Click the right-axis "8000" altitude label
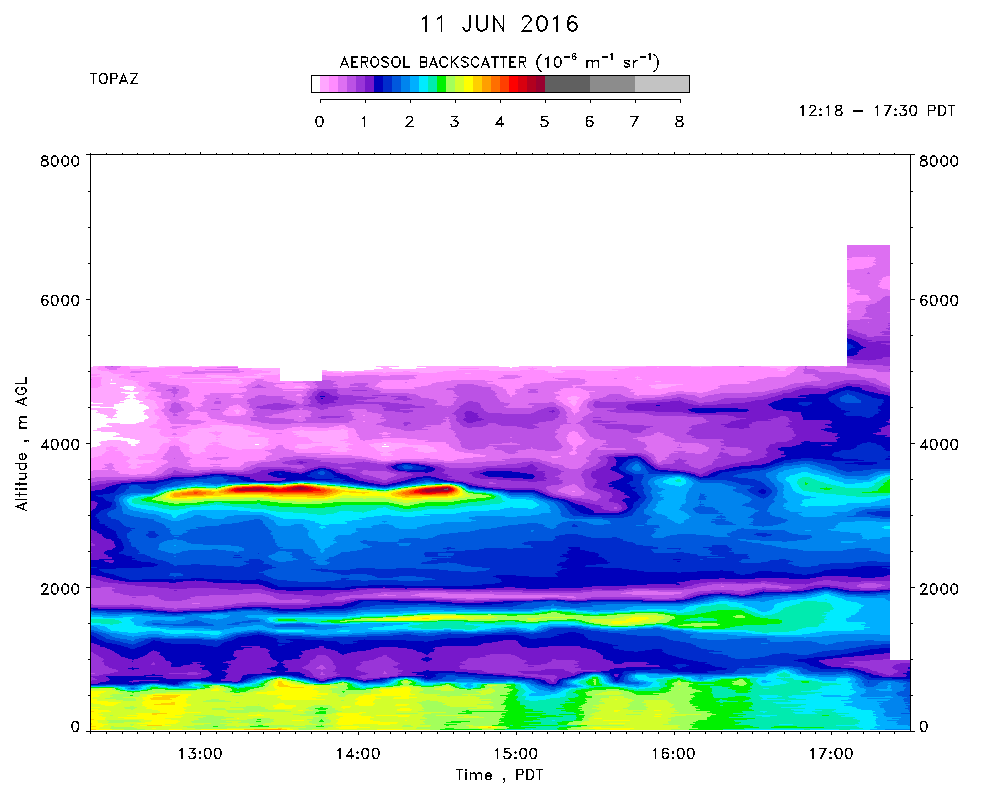Viewport: 1000px width, 800px height. click(x=939, y=161)
